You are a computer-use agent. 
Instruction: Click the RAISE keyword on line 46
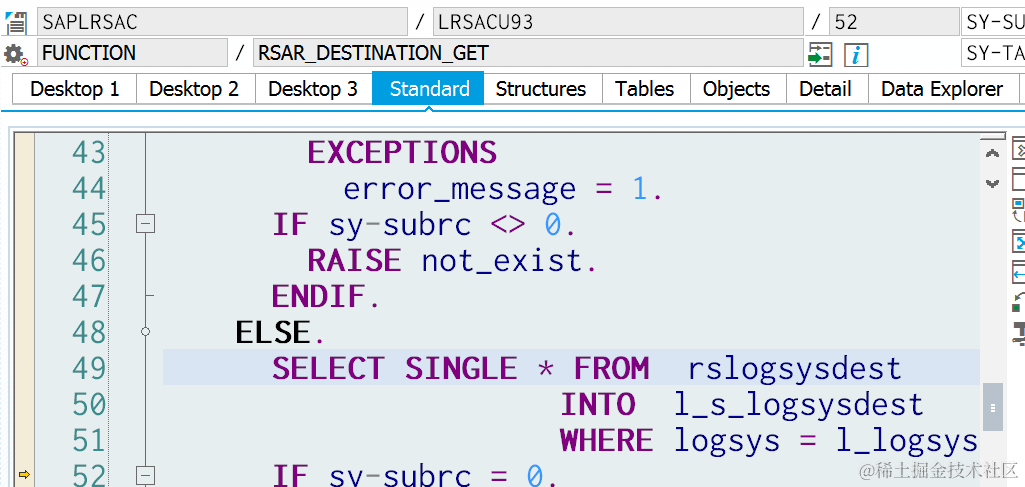pyautogui.click(x=354, y=261)
